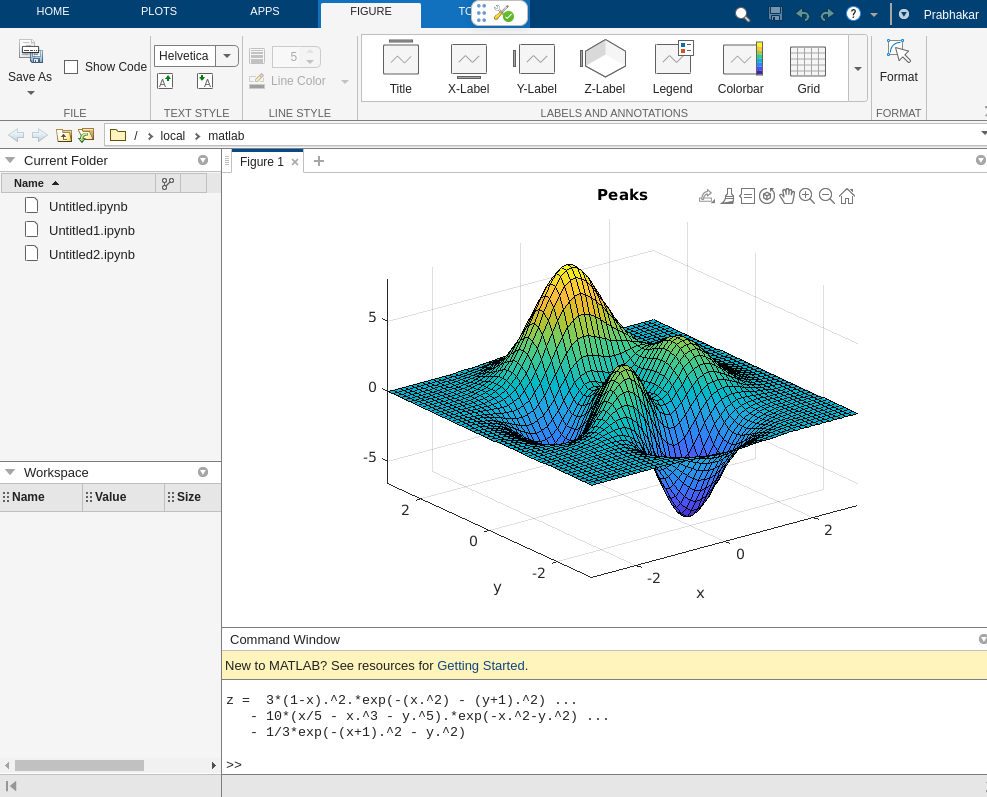
Task: Switch to the PLOTS ribbon tab
Action: (x=158, y=11)
